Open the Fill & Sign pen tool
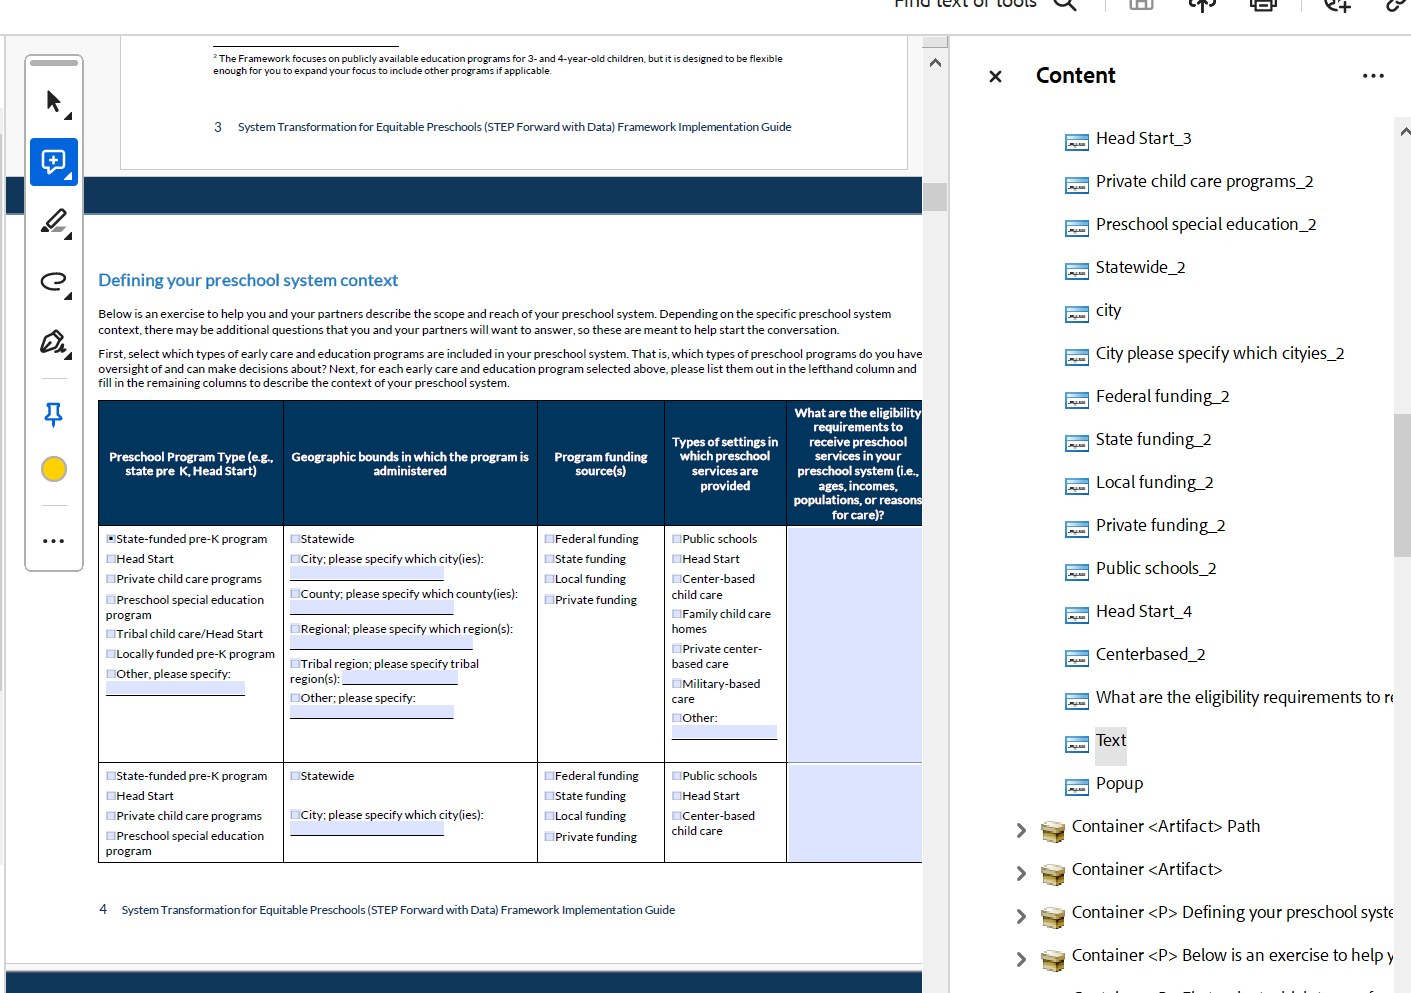Screen dimensions: 1411x993 pos(53,344)
